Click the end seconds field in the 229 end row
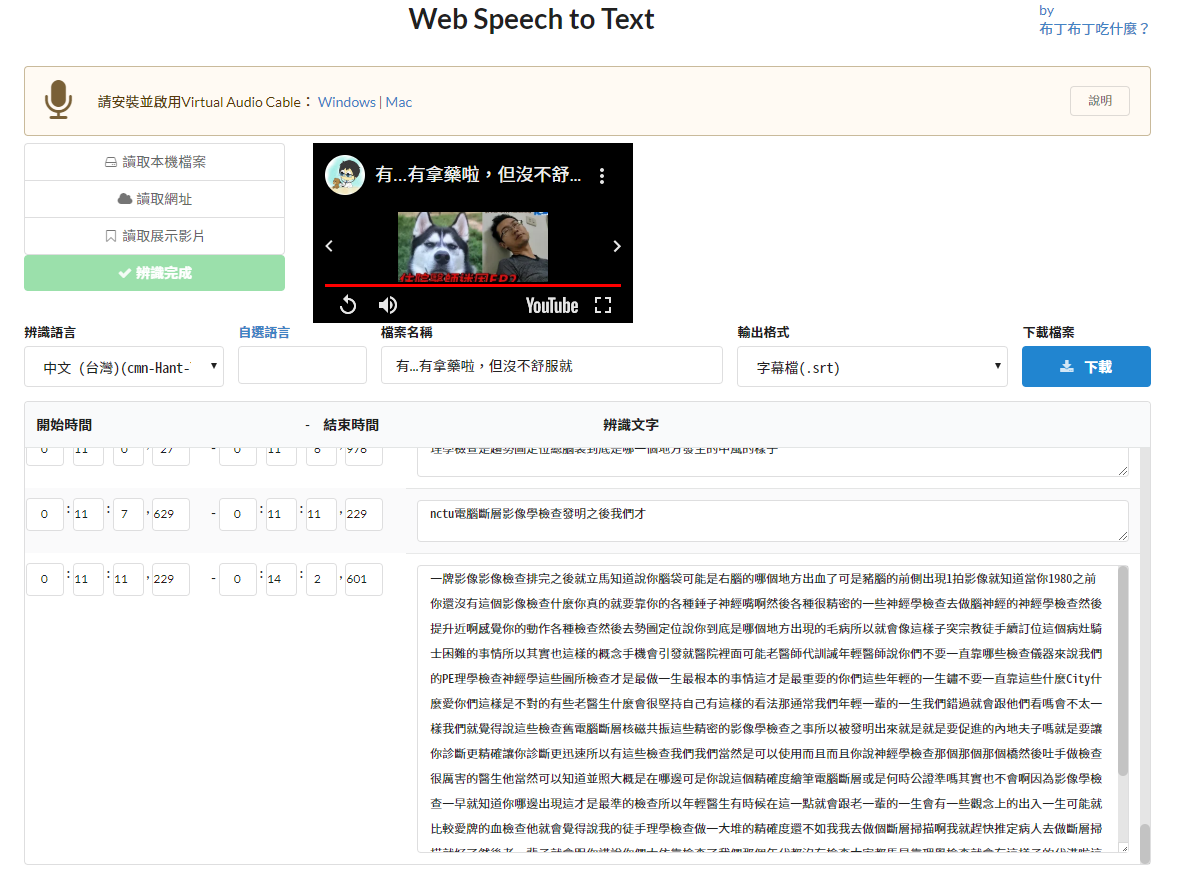 coord(321,514)
